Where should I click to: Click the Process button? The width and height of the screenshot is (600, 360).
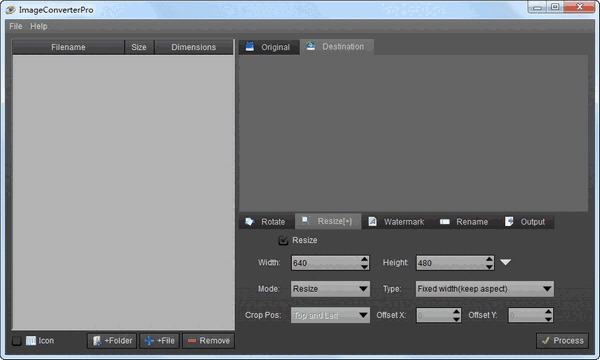click(562, 340)
